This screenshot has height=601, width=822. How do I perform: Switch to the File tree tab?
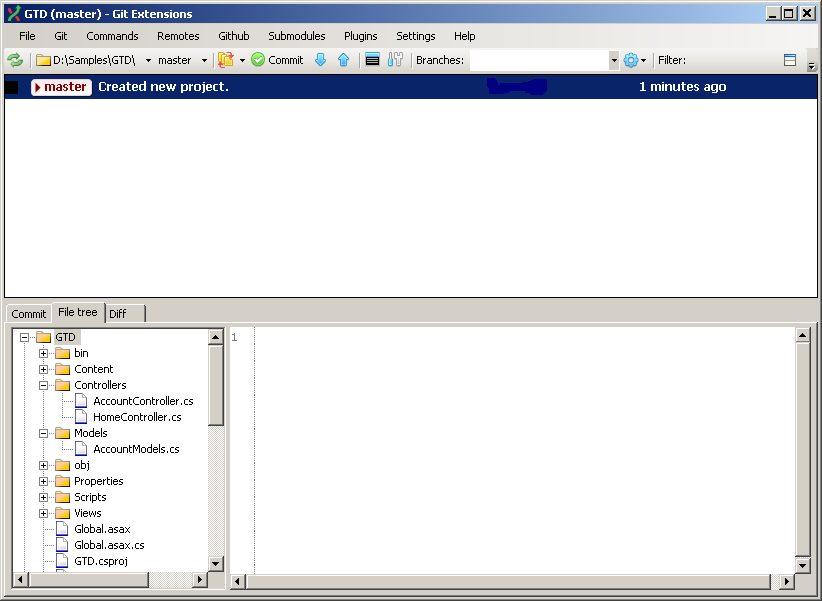[x=78, y=312]
